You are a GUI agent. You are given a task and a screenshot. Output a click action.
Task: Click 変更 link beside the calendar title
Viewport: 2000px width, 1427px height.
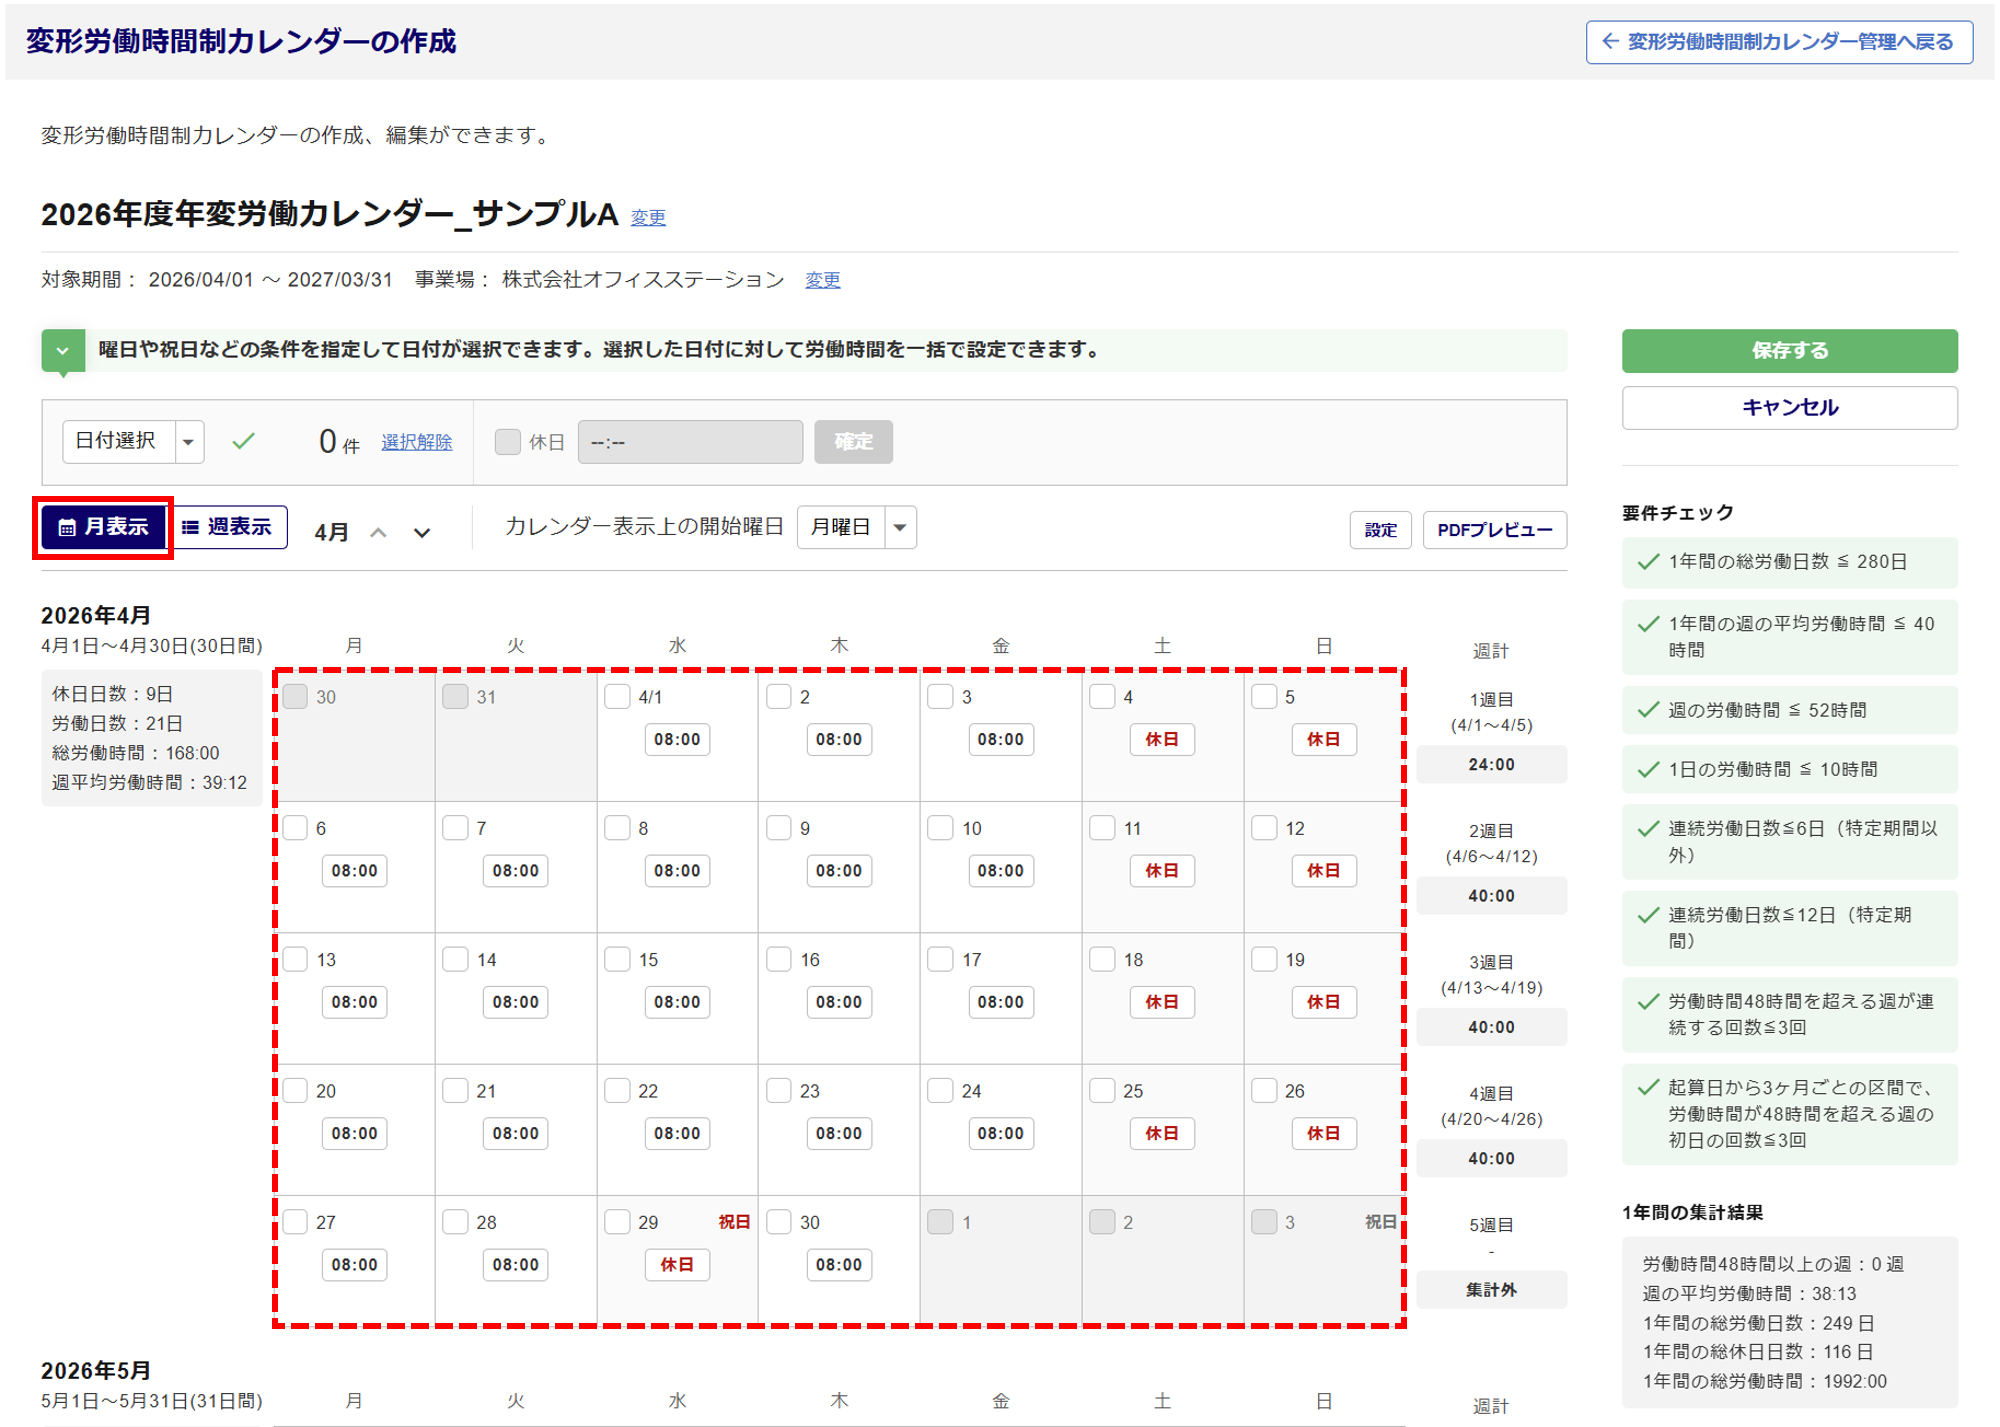tap(647, 217)
